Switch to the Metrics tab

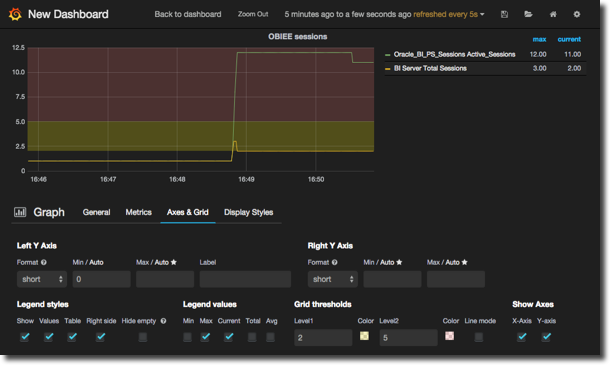point(138,212)
